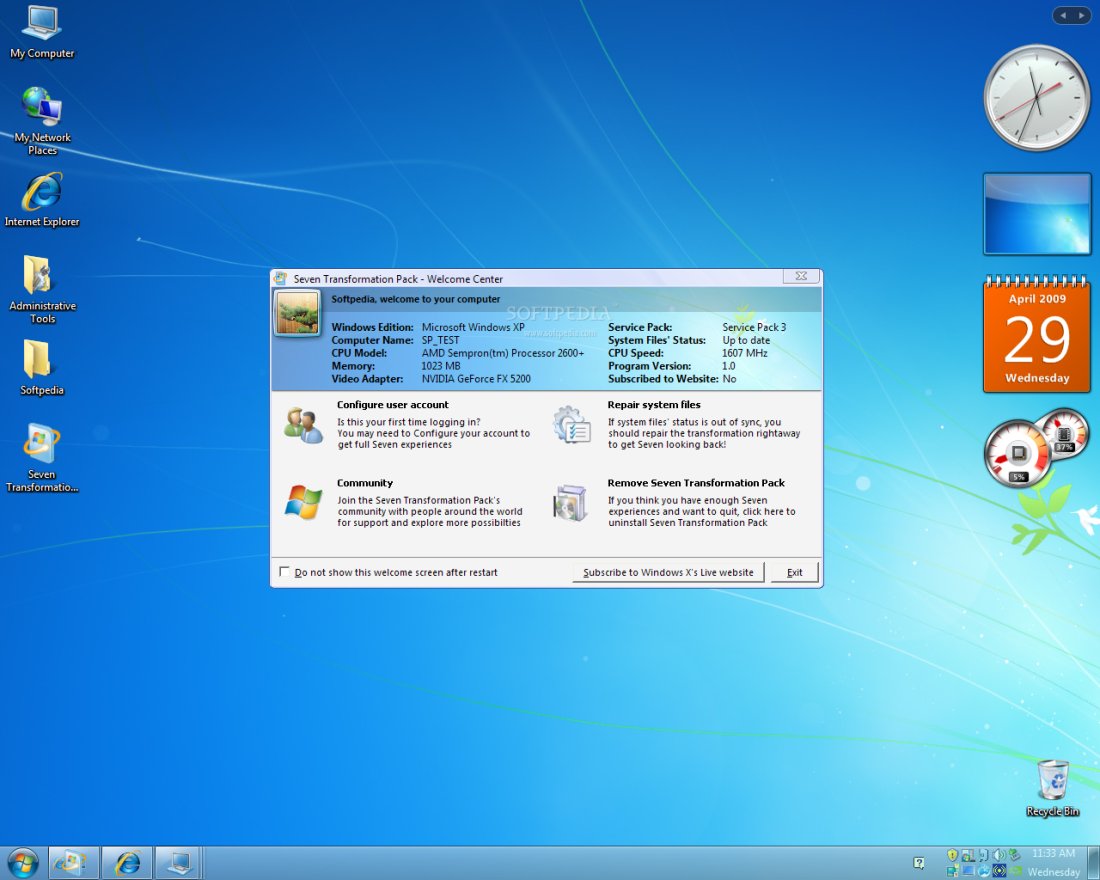Open the Community heading link

tap(365, 483)
